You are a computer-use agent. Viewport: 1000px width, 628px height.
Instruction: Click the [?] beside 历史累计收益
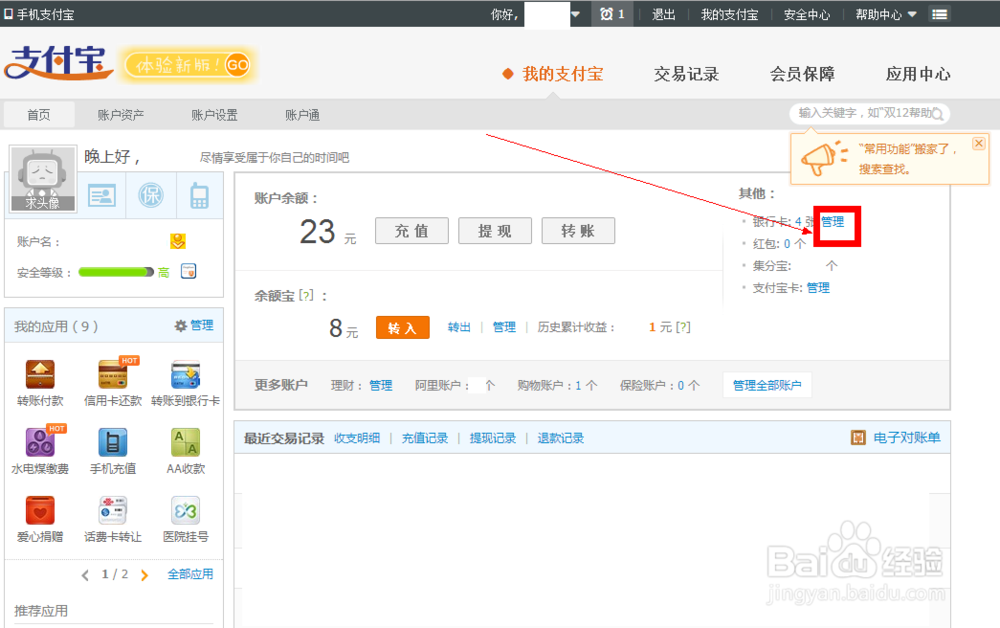point(683,327)
